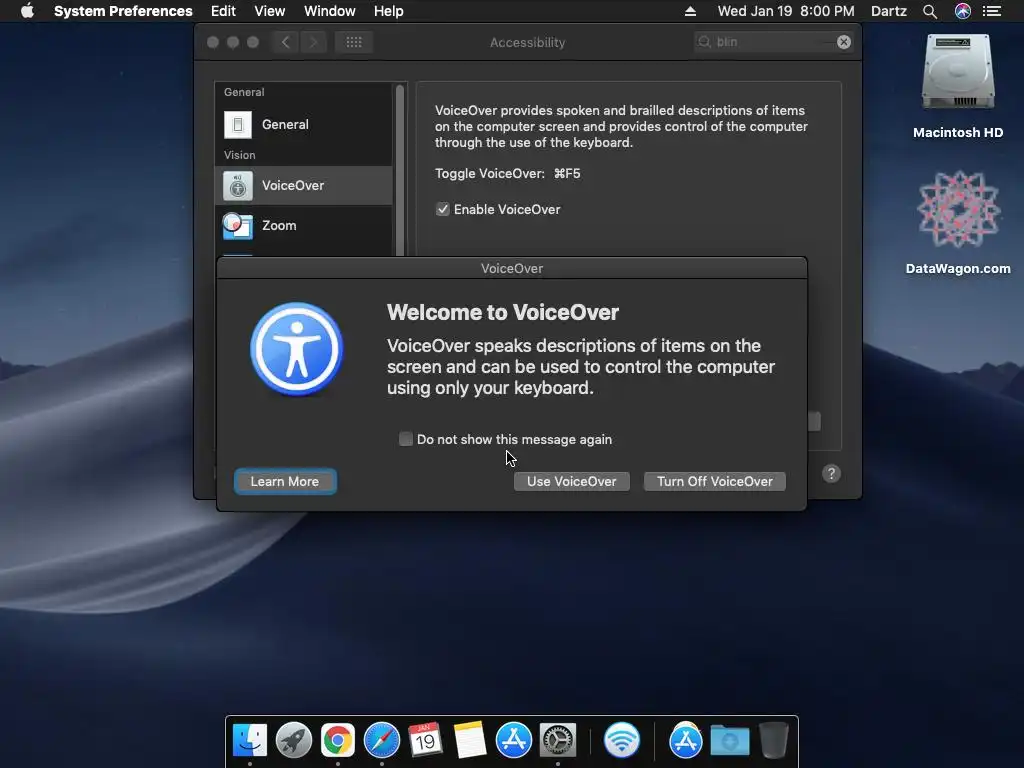
Task: Open Spotlight search magnifier icon
Action: (930, 11)
